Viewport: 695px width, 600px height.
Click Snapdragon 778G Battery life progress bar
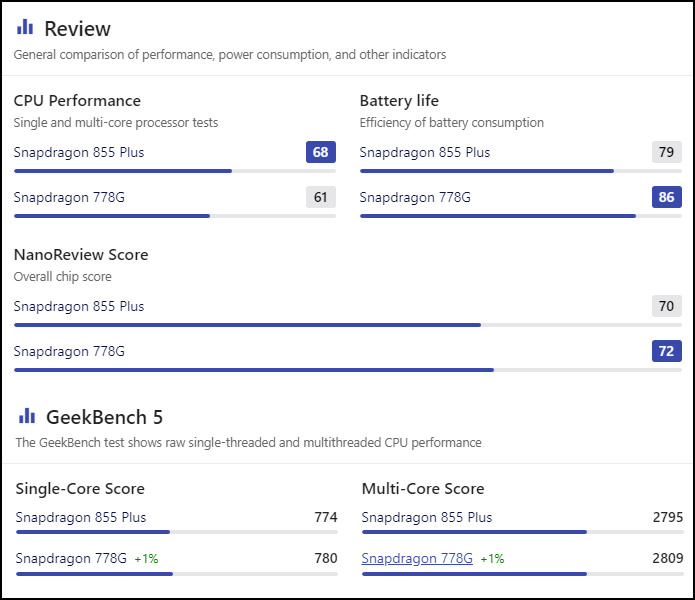pos(520,216)
